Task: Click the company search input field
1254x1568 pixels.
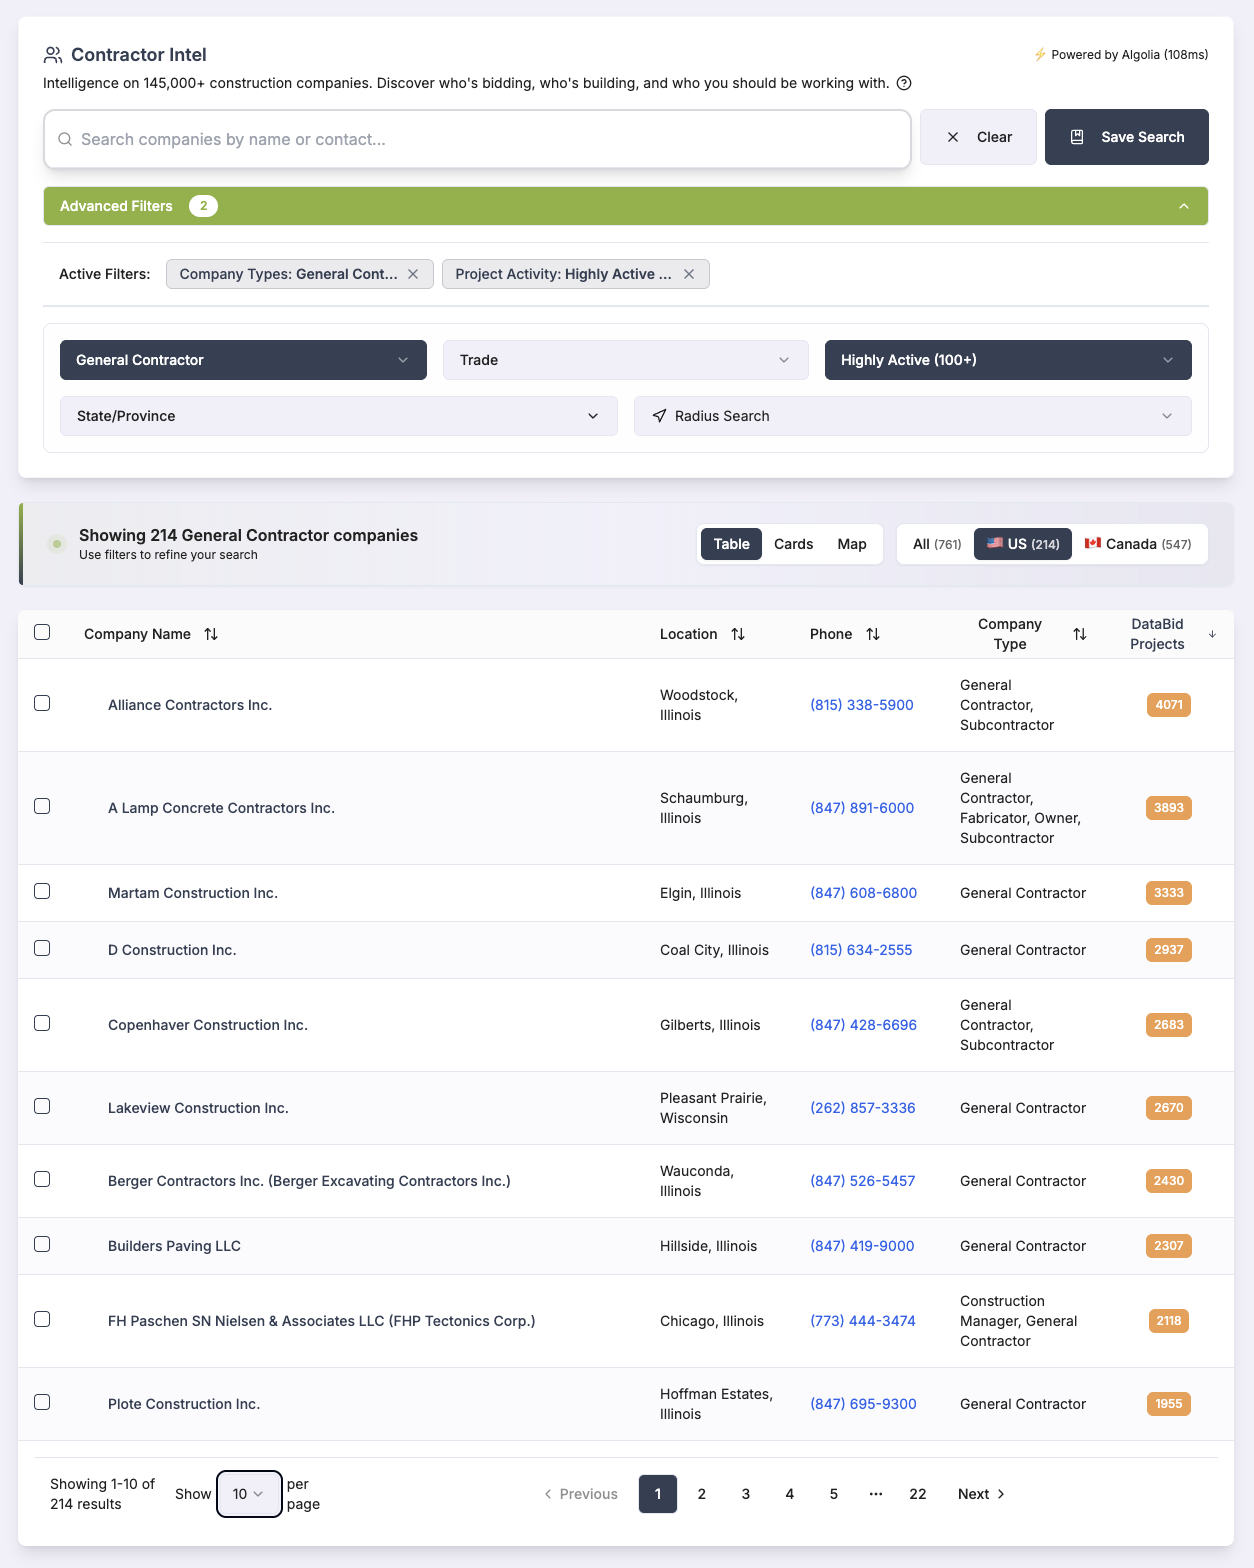Action: [x=477, y=139]
